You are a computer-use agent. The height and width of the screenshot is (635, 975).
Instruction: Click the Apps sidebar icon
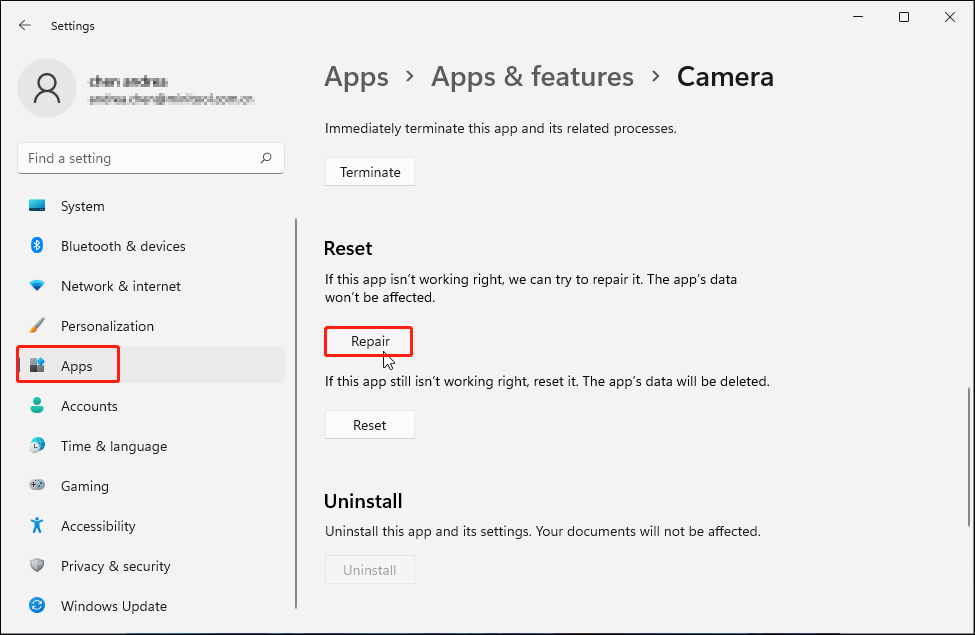coord(37,366)
